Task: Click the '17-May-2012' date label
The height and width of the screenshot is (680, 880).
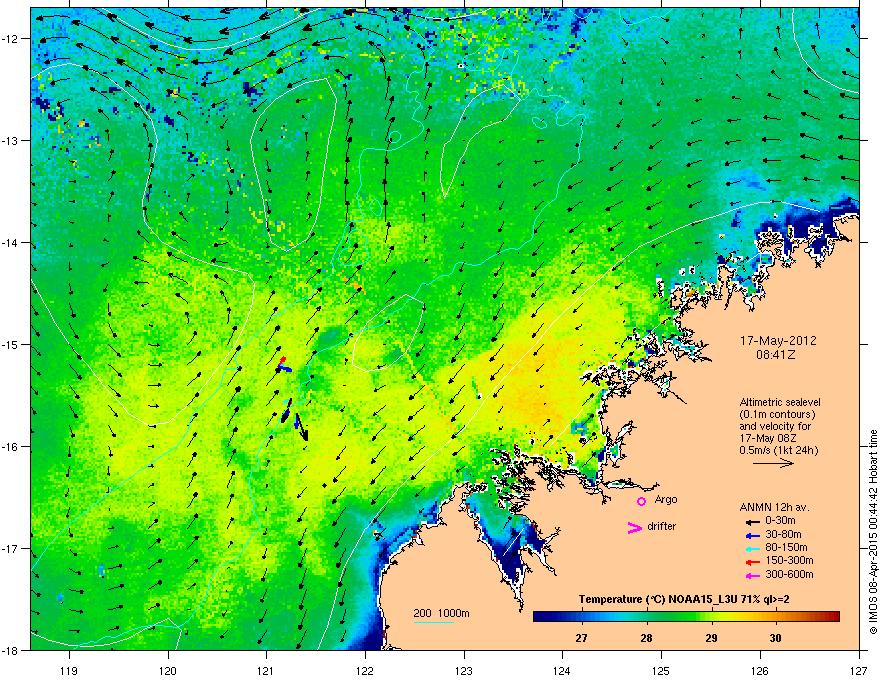Action: point(778,341)
